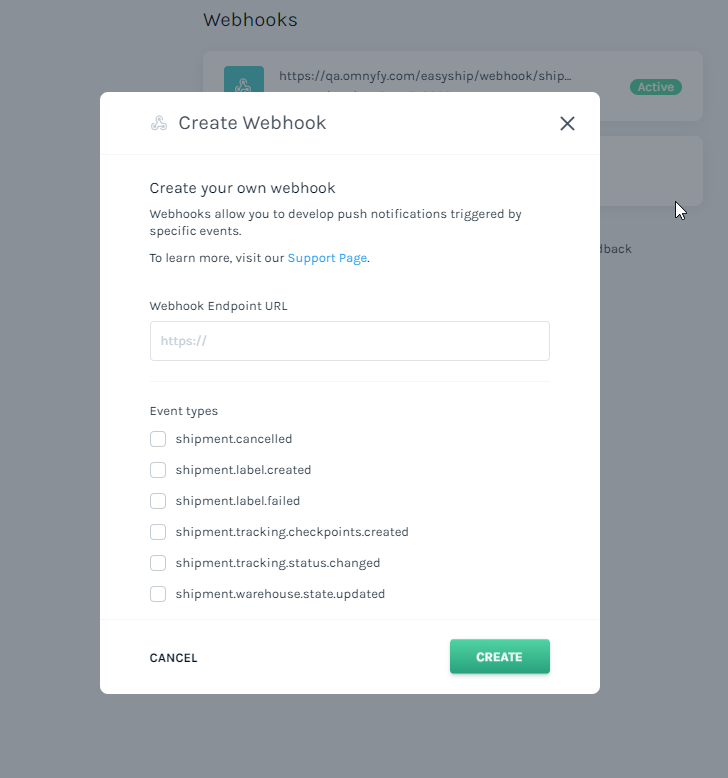Click the teal webhook icon in background card
Viewport: 728px width, 778px height.
[x=244, y=79]
